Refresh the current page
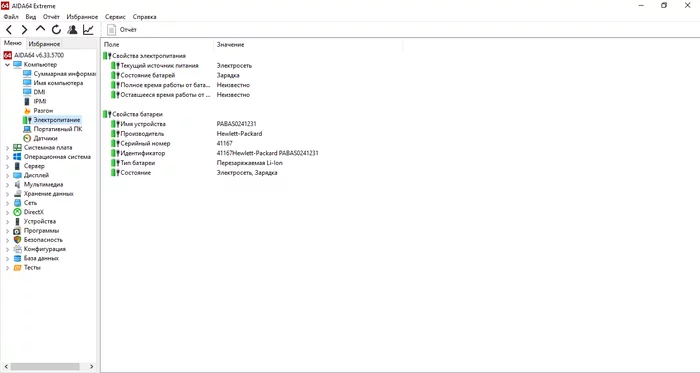This screenshot has width=700, height=373. tap(56, 30)
